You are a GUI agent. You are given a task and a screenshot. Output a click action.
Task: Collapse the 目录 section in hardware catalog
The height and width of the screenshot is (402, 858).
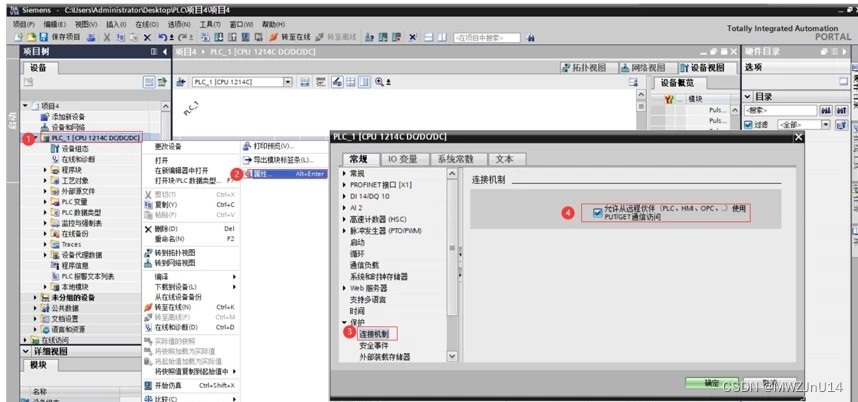coord(748,96)
